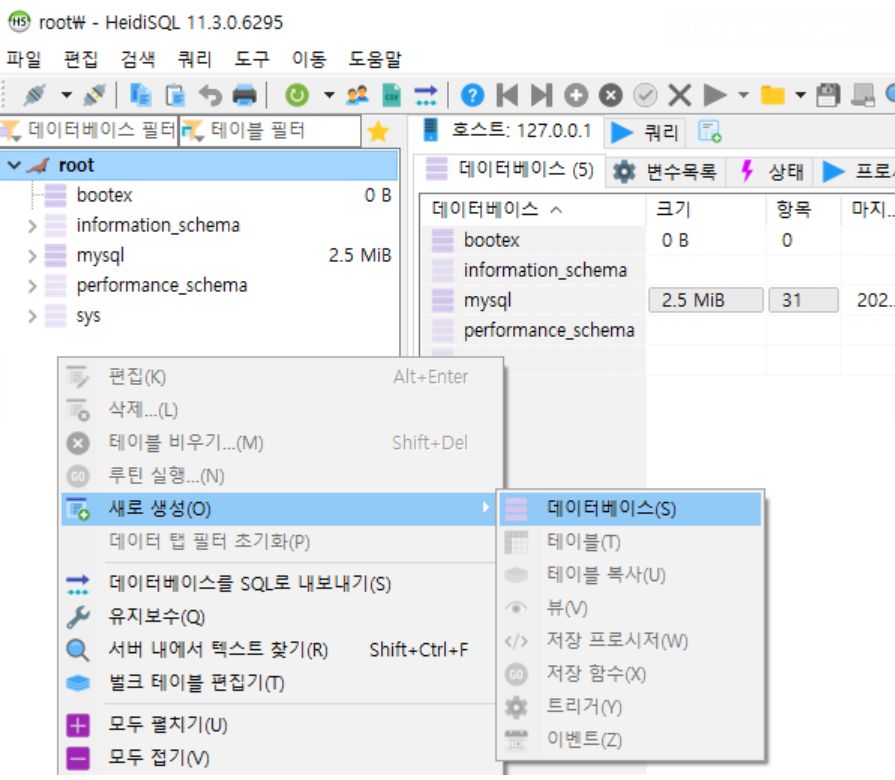Switch to the 상태 tab
The image size is (895, 780).
tap(783, 170)
